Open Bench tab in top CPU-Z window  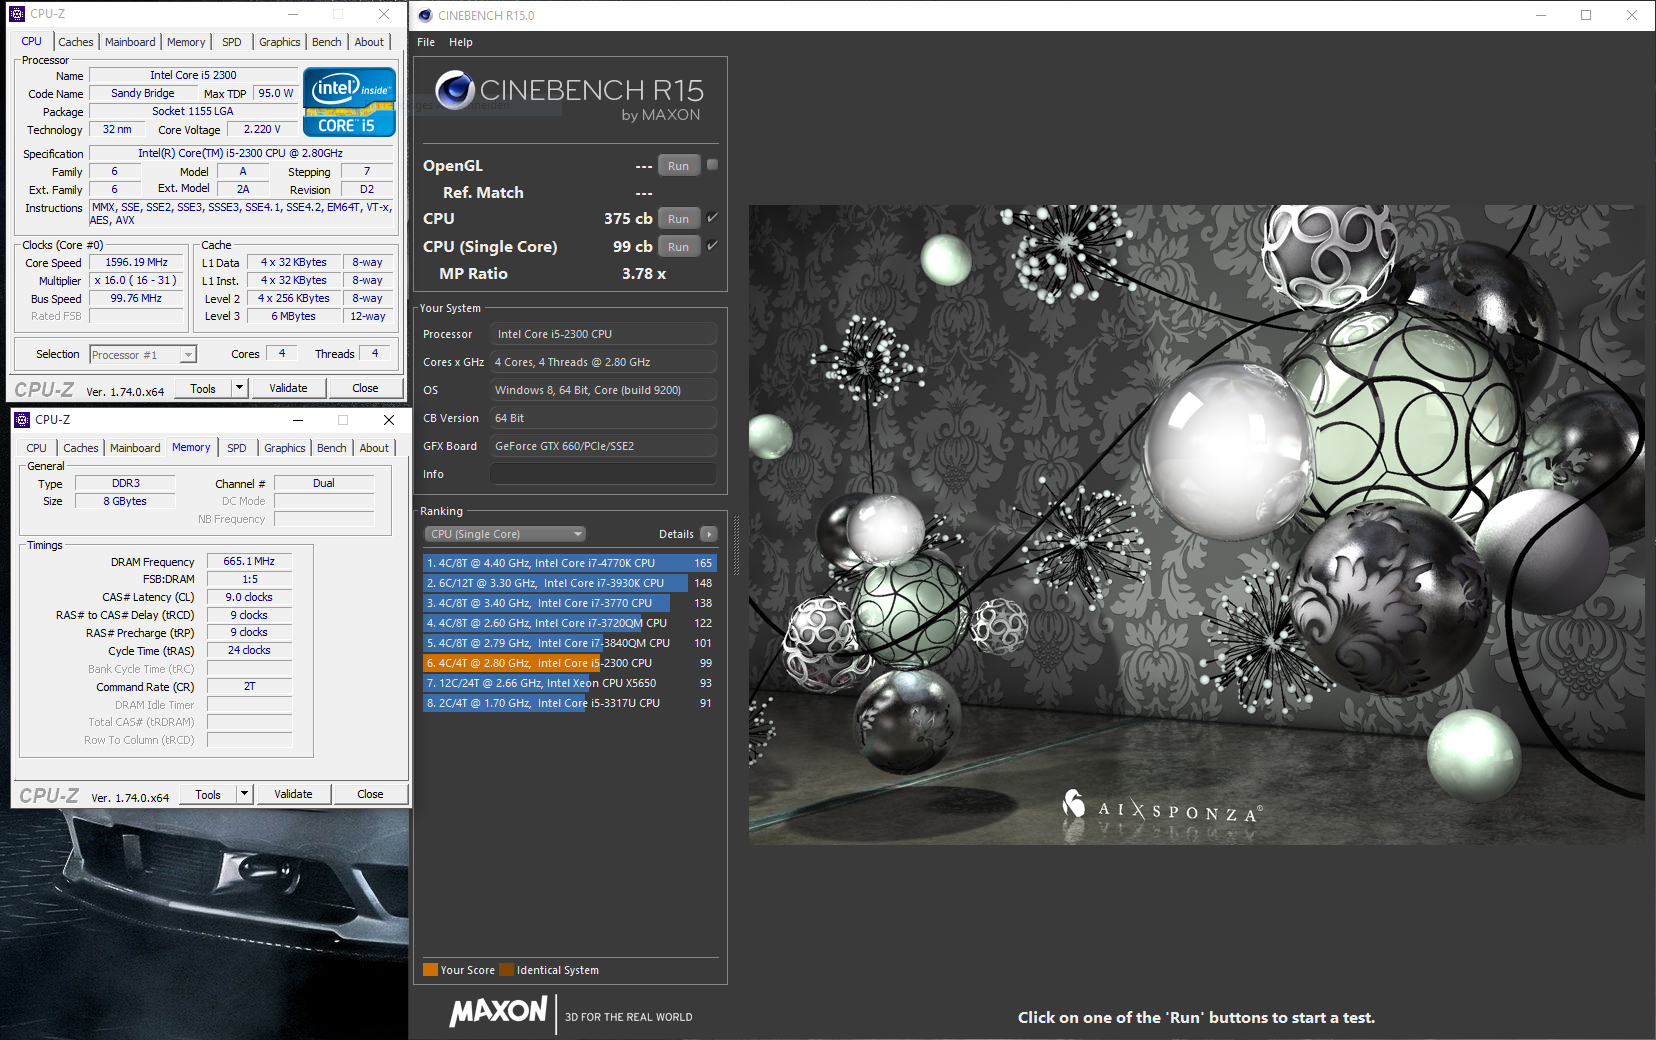tap(326, 42)
